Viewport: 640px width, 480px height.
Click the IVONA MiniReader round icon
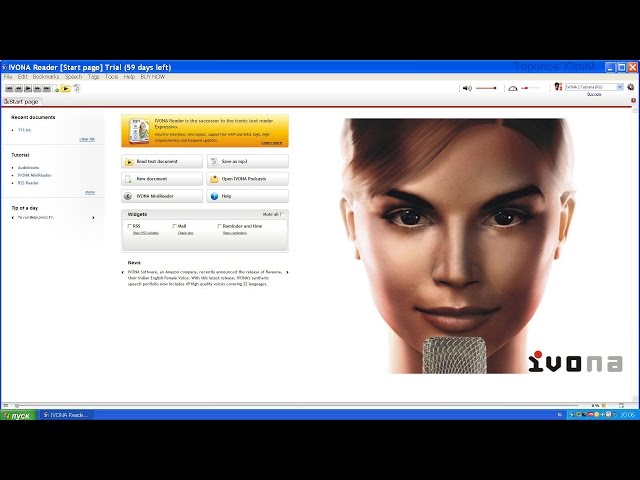coord(128,196)
